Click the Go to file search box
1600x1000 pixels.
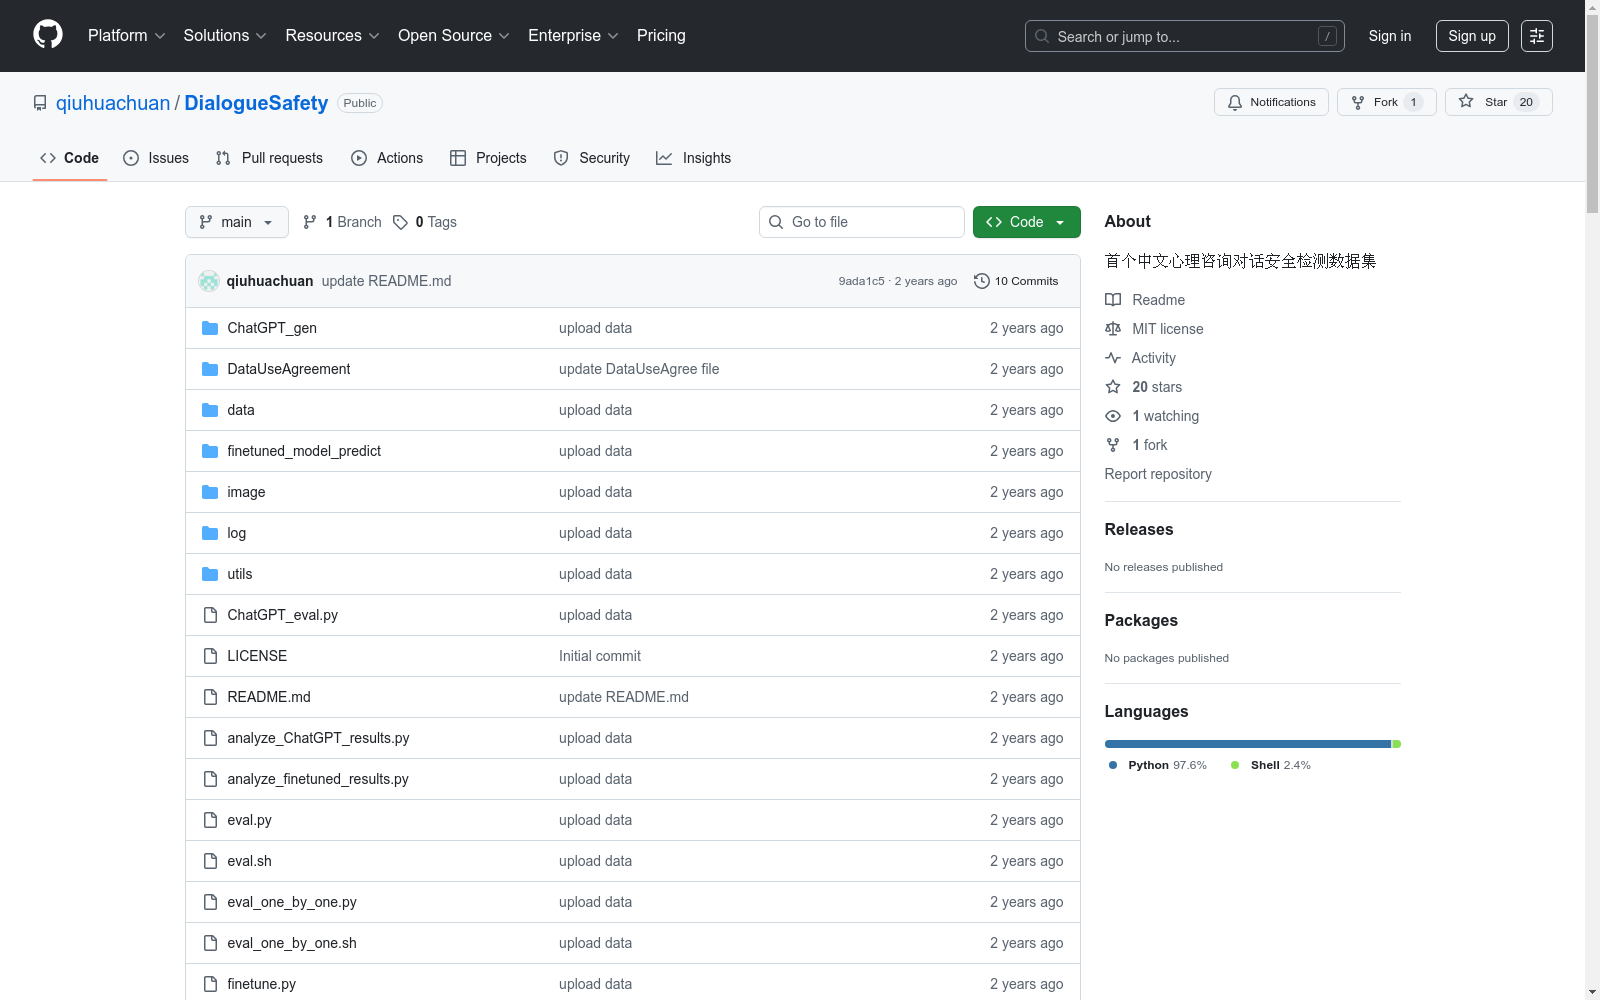[862, 222]
